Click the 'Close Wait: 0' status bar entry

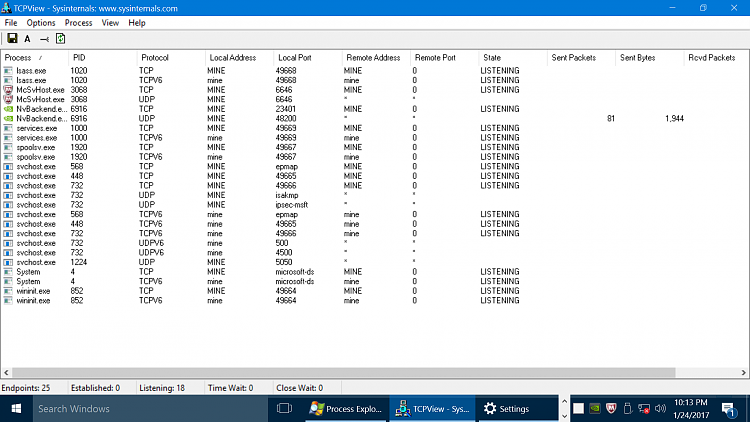[299, 388]
